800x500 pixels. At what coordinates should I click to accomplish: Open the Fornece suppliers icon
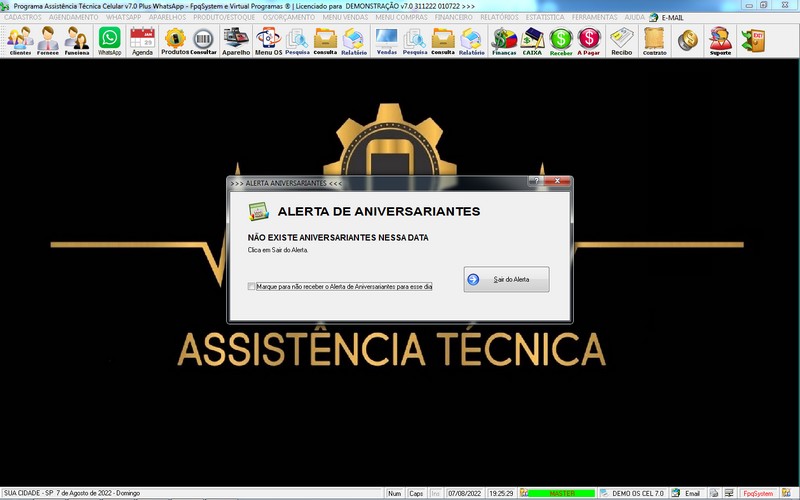pyautogui.click(x=48, y=41)
